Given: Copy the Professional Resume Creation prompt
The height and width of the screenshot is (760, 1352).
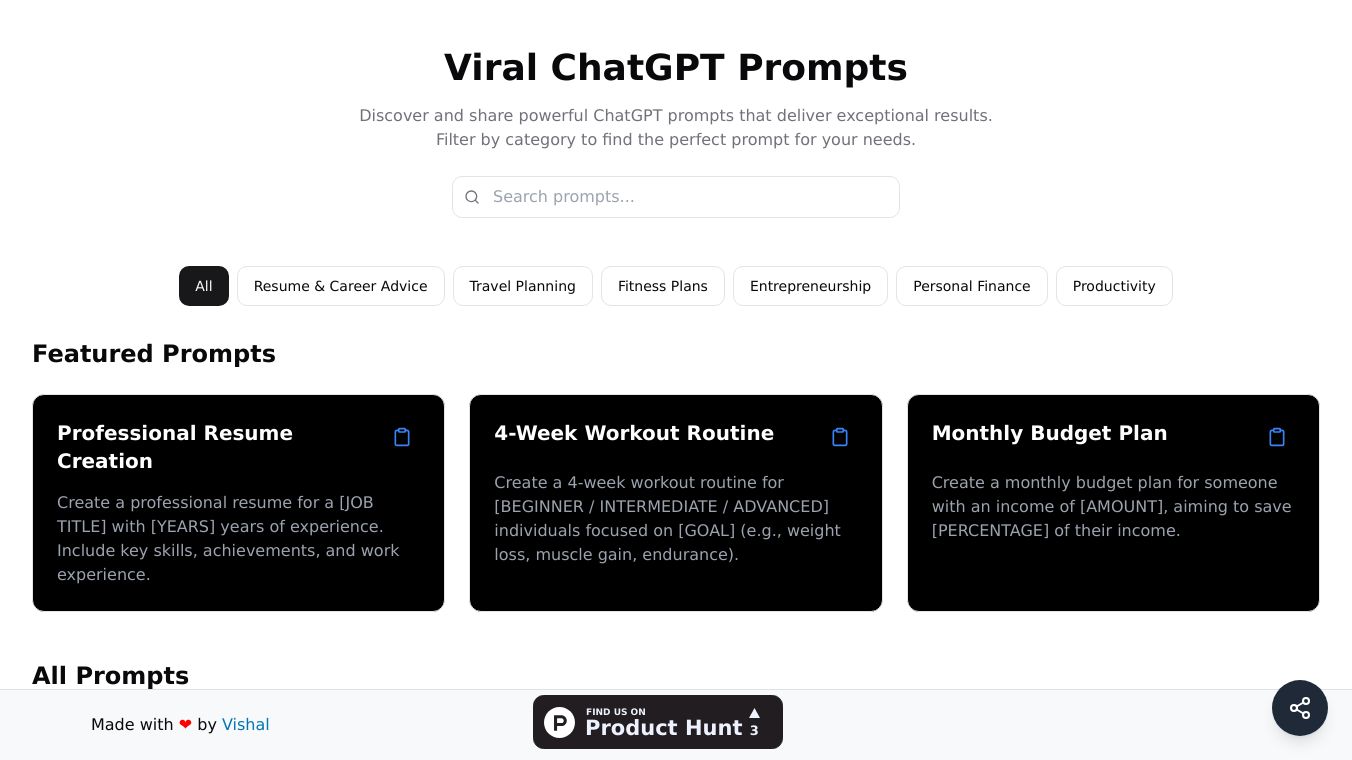Looking at the screenshot, I should click(x=402, y=437).
